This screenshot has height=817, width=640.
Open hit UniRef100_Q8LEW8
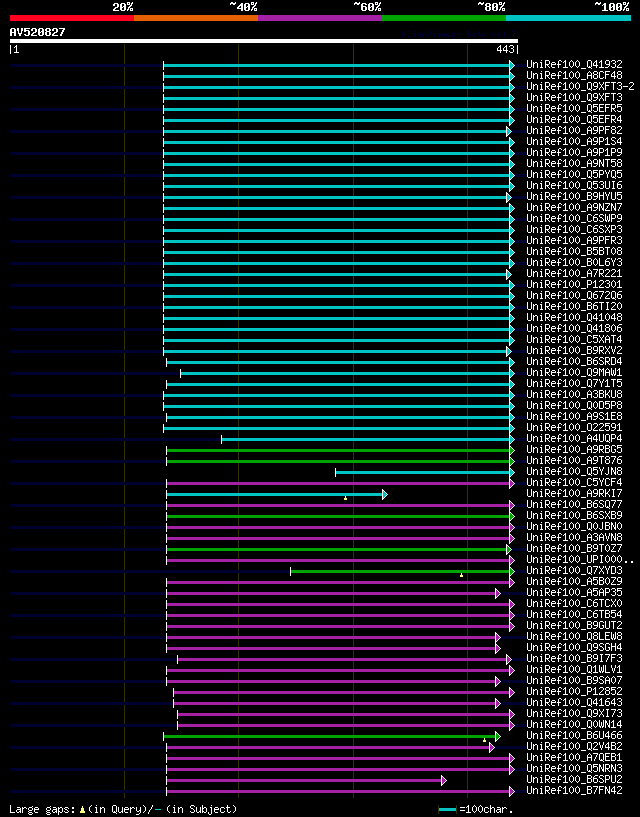tap(574, 637)
